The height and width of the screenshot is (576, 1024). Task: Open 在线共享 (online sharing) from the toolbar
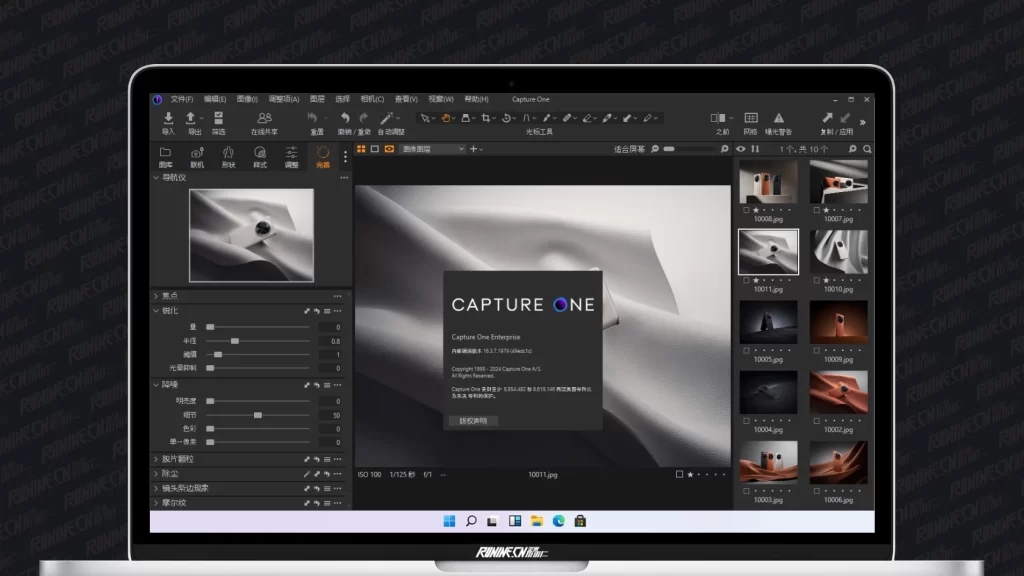[264, 119]
